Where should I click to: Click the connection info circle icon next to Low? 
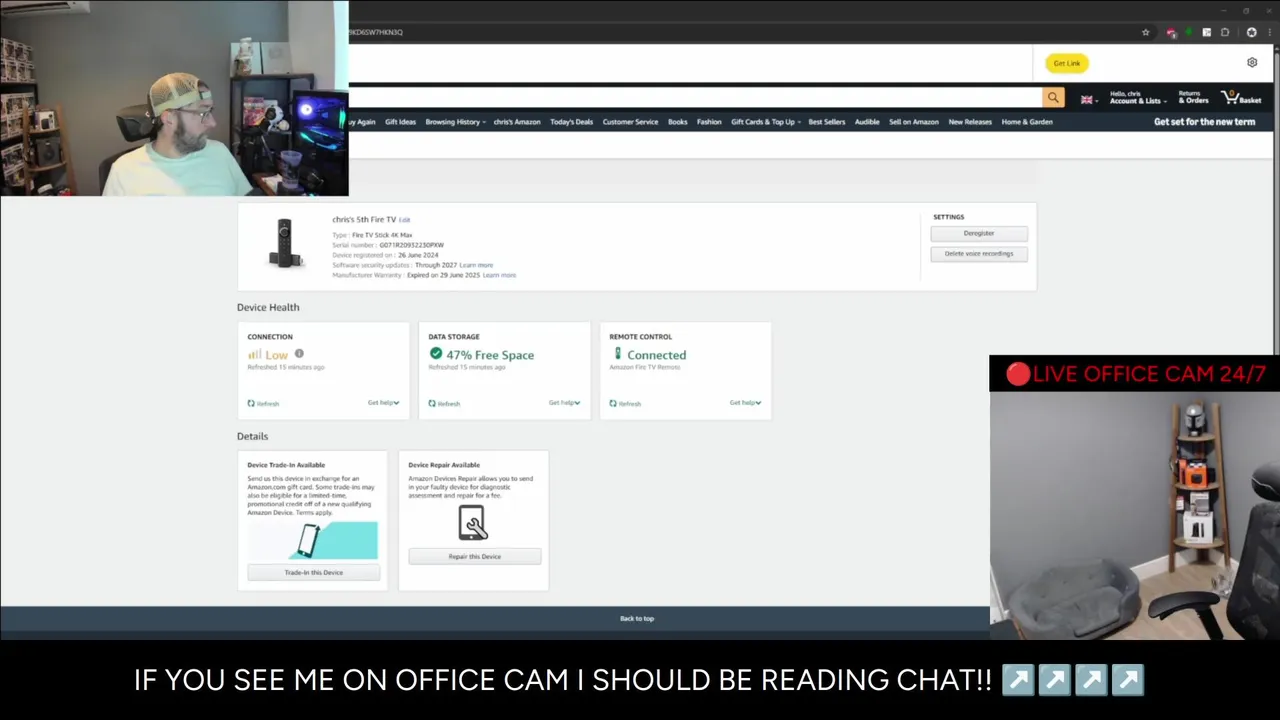(299, 354)
